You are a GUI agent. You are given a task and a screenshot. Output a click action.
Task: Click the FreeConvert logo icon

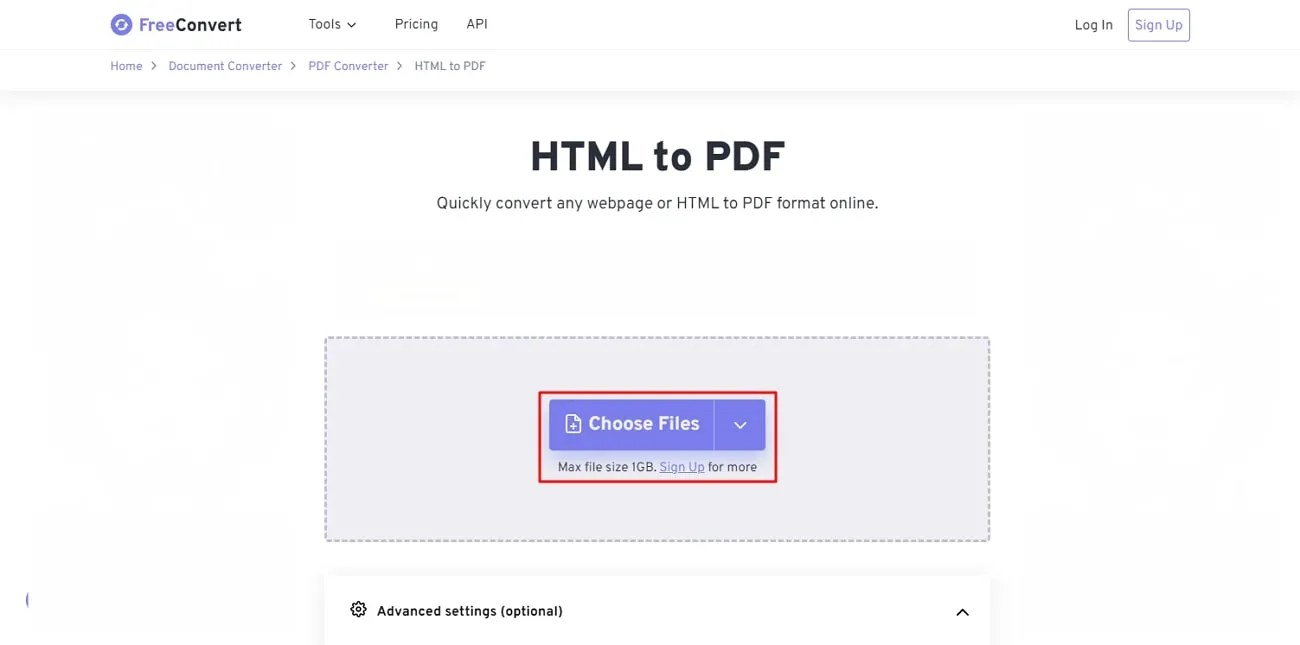(122, 24)
